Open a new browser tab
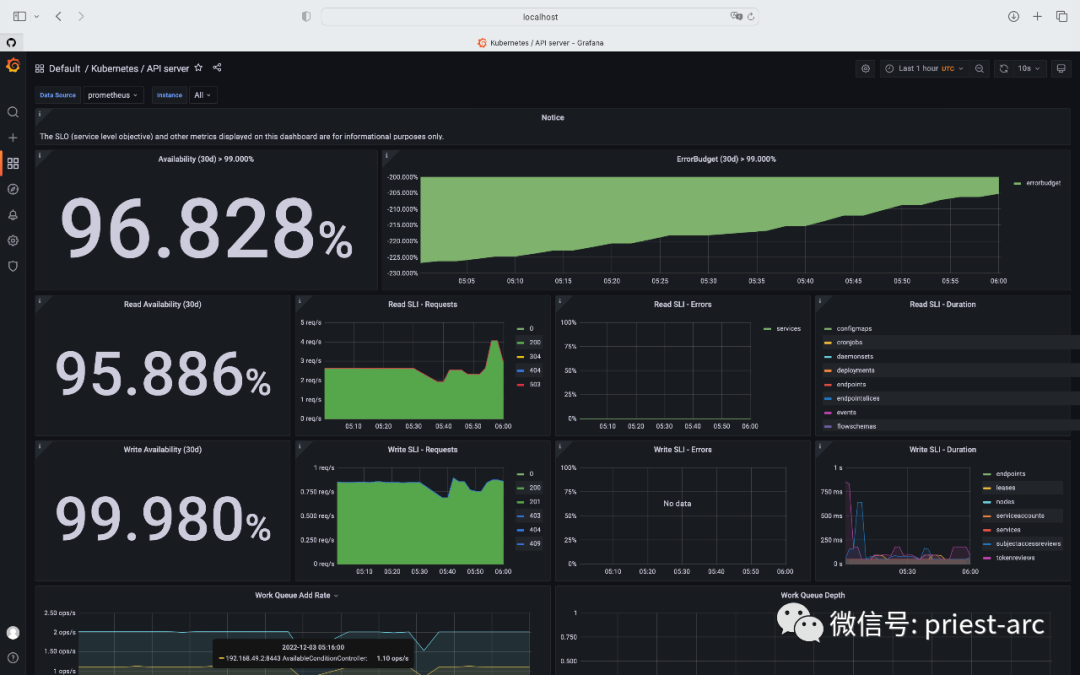1080x675 pixels. point(1037,16)
